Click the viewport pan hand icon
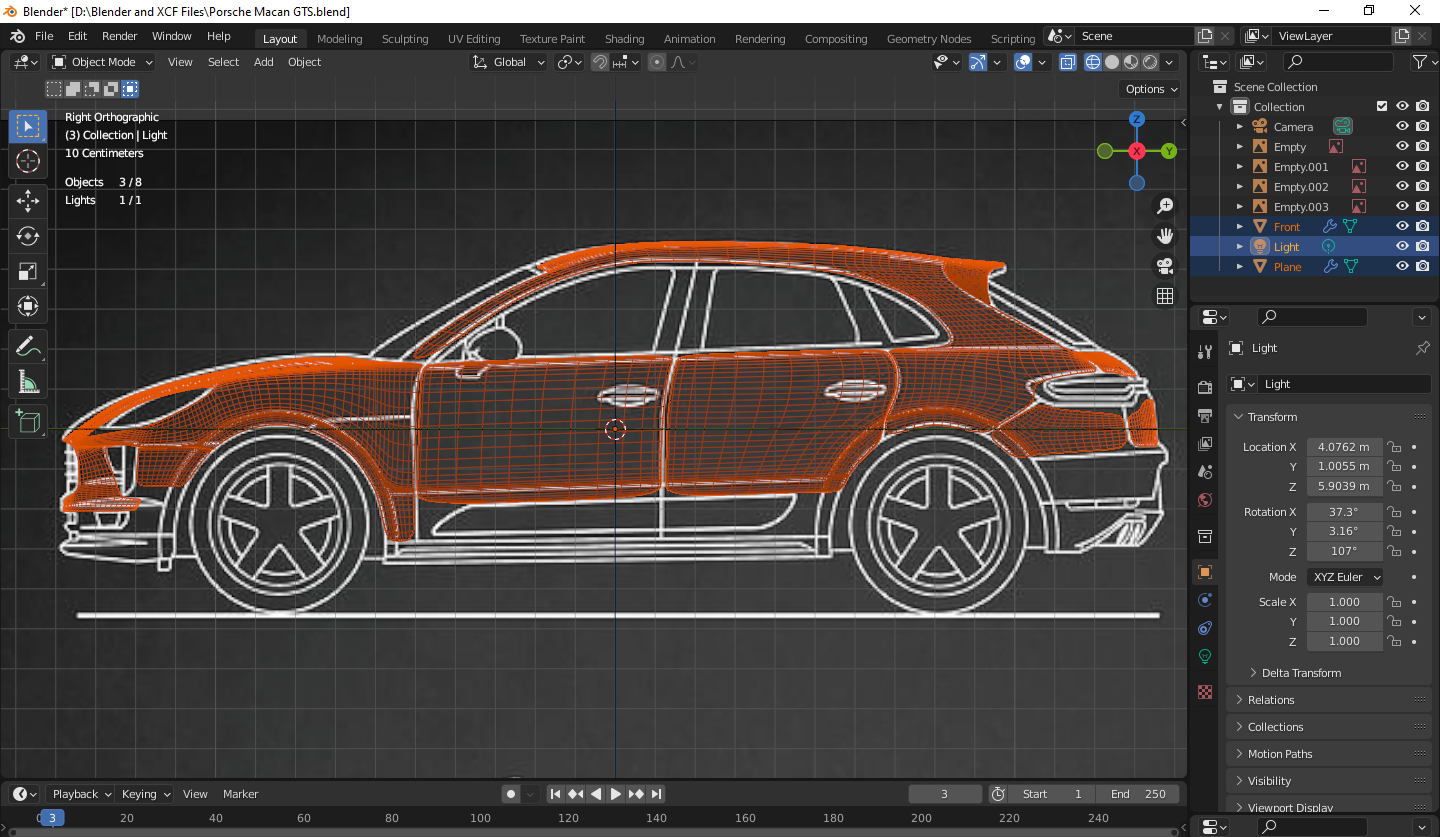The height and width of the screenshot is (837, 1440). (x=1165, y=236)
